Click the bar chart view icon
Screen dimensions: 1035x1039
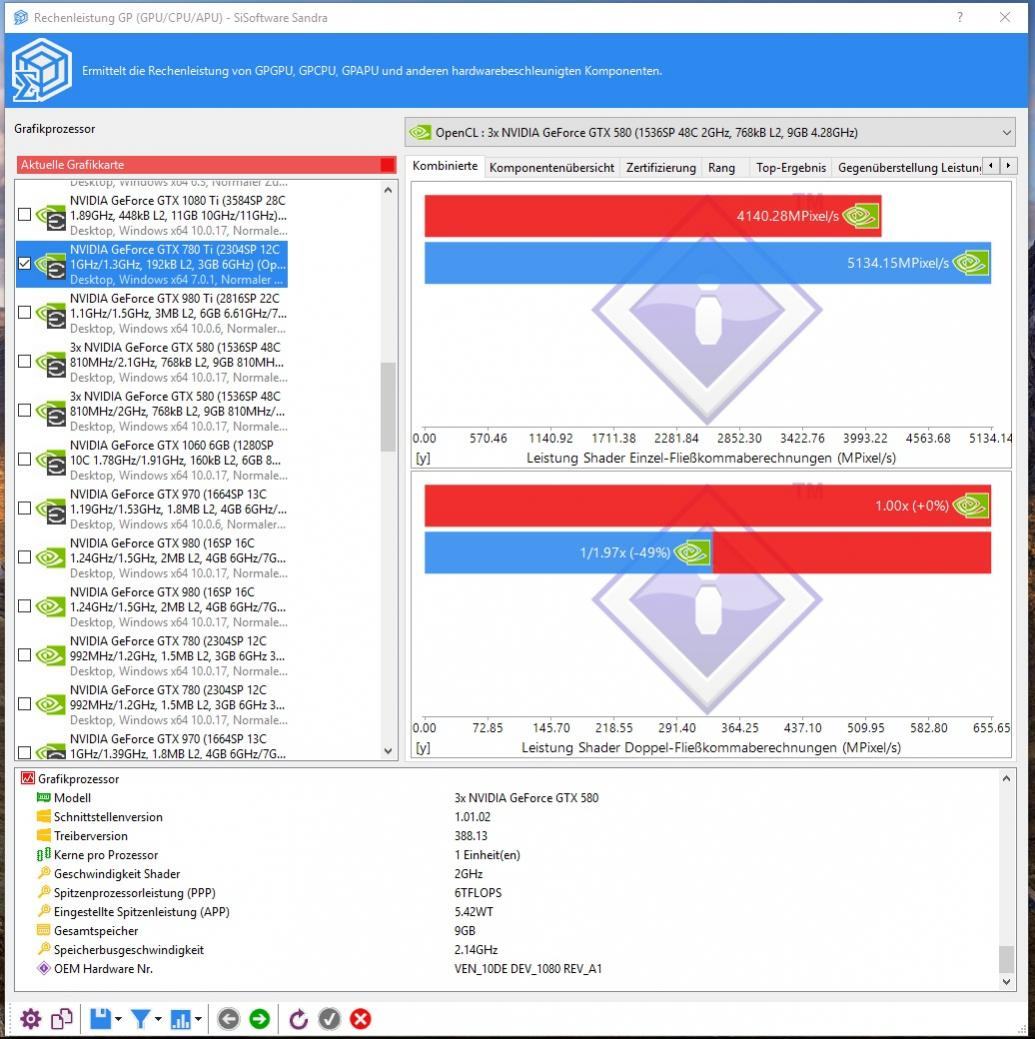coord(180,1018)
